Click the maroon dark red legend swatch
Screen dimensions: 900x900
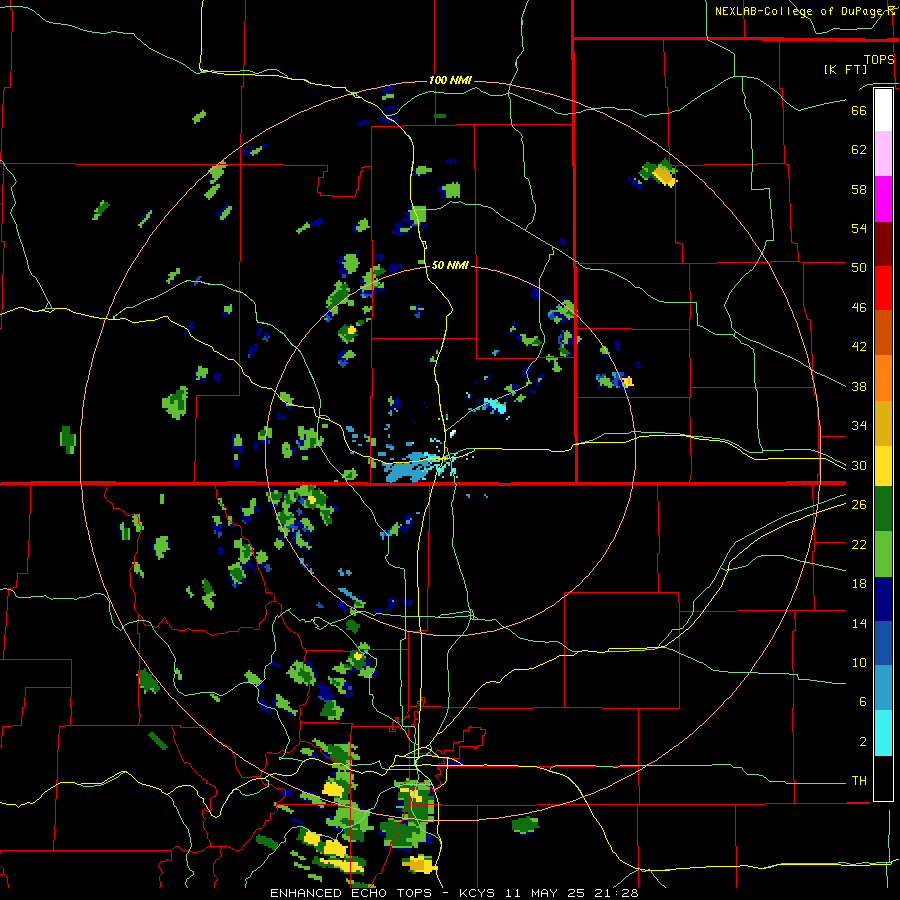(883, 244)
